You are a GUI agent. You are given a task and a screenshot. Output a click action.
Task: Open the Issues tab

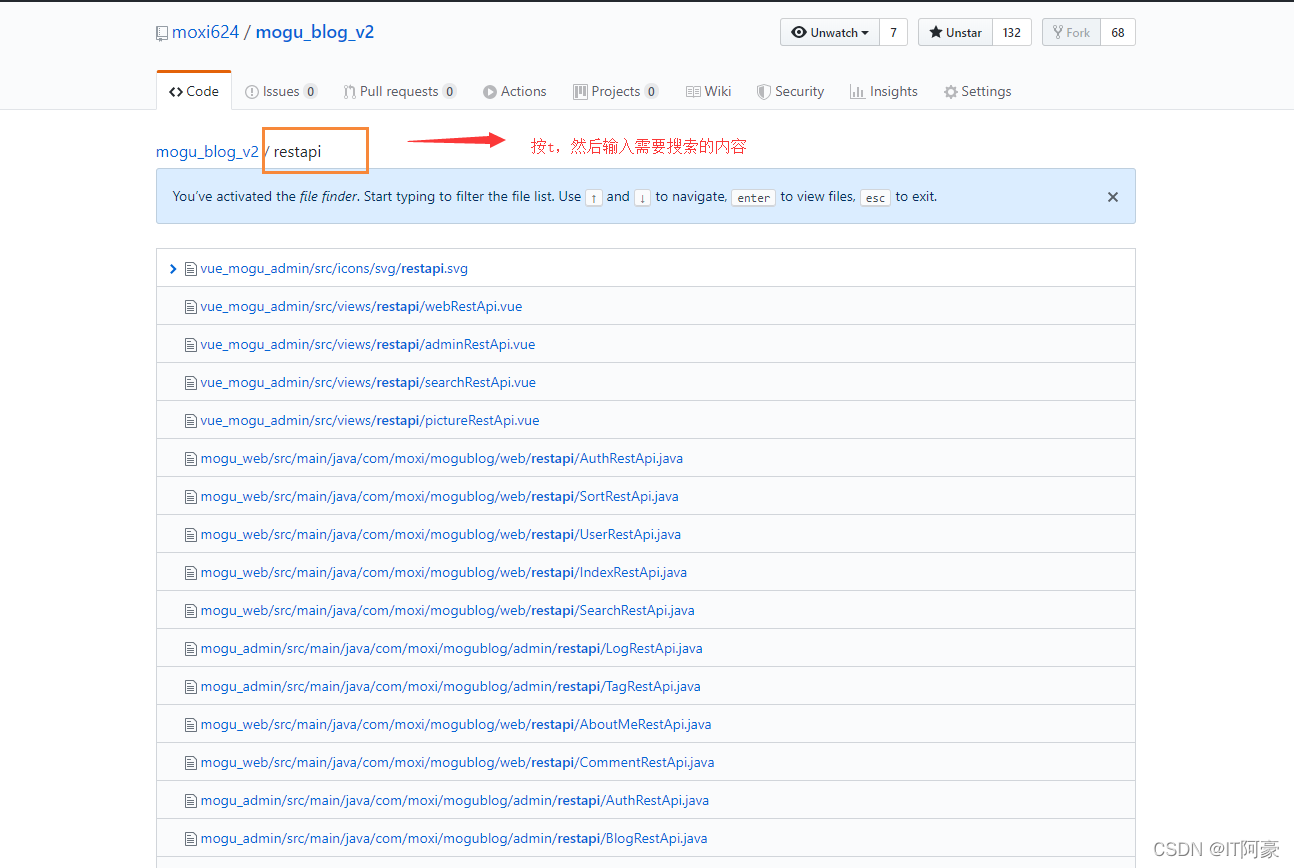point(281,91)
